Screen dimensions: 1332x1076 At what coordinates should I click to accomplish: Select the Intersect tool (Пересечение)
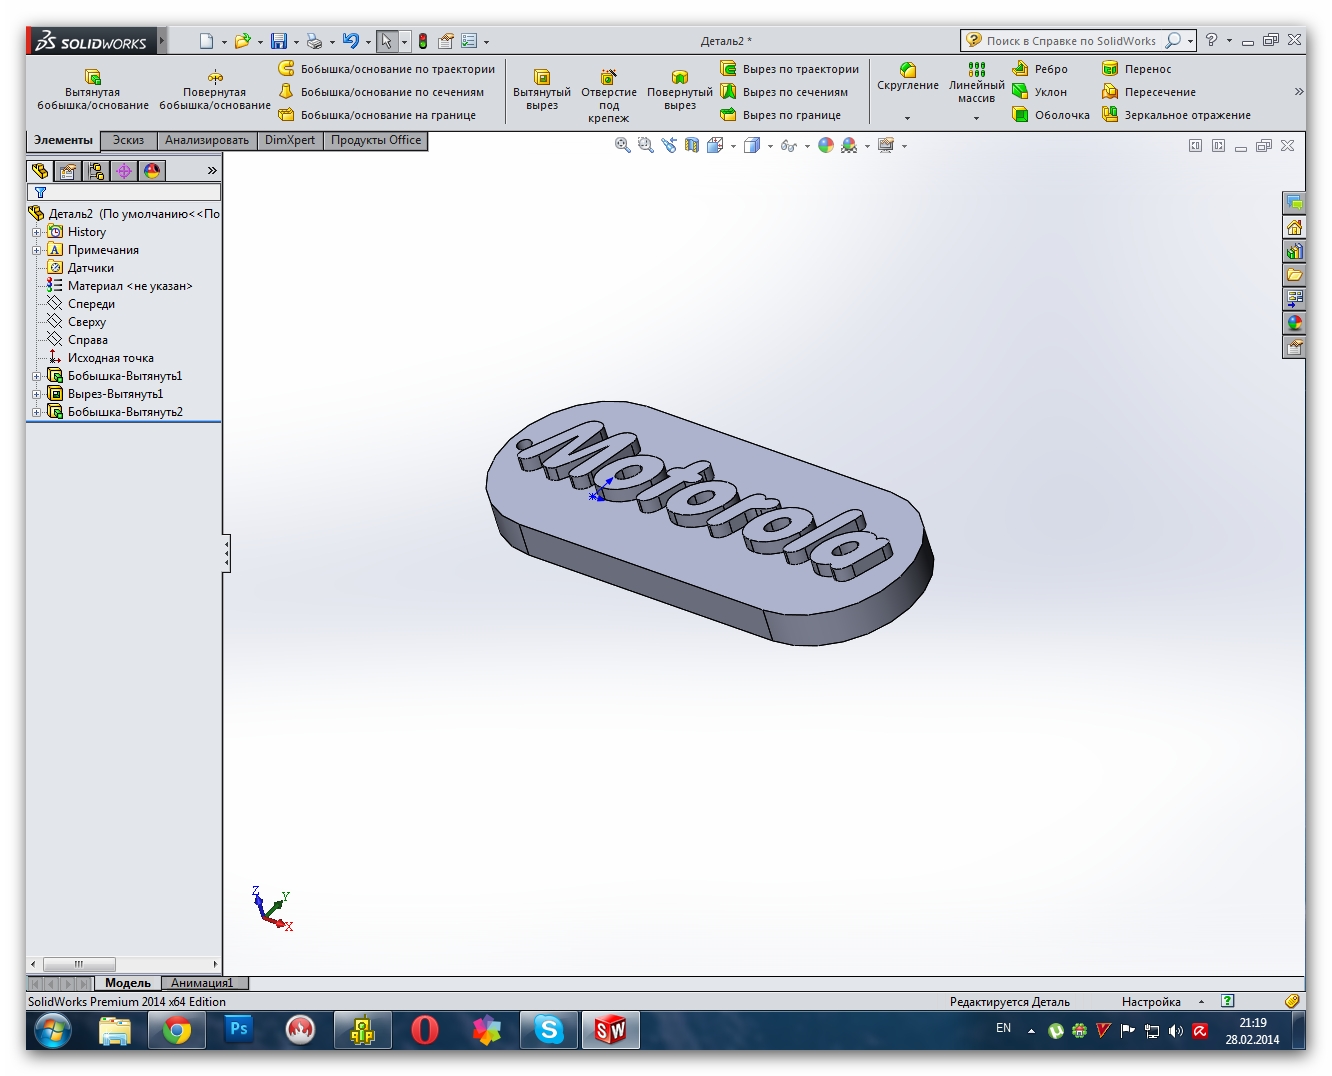[x=1149, y=92]
